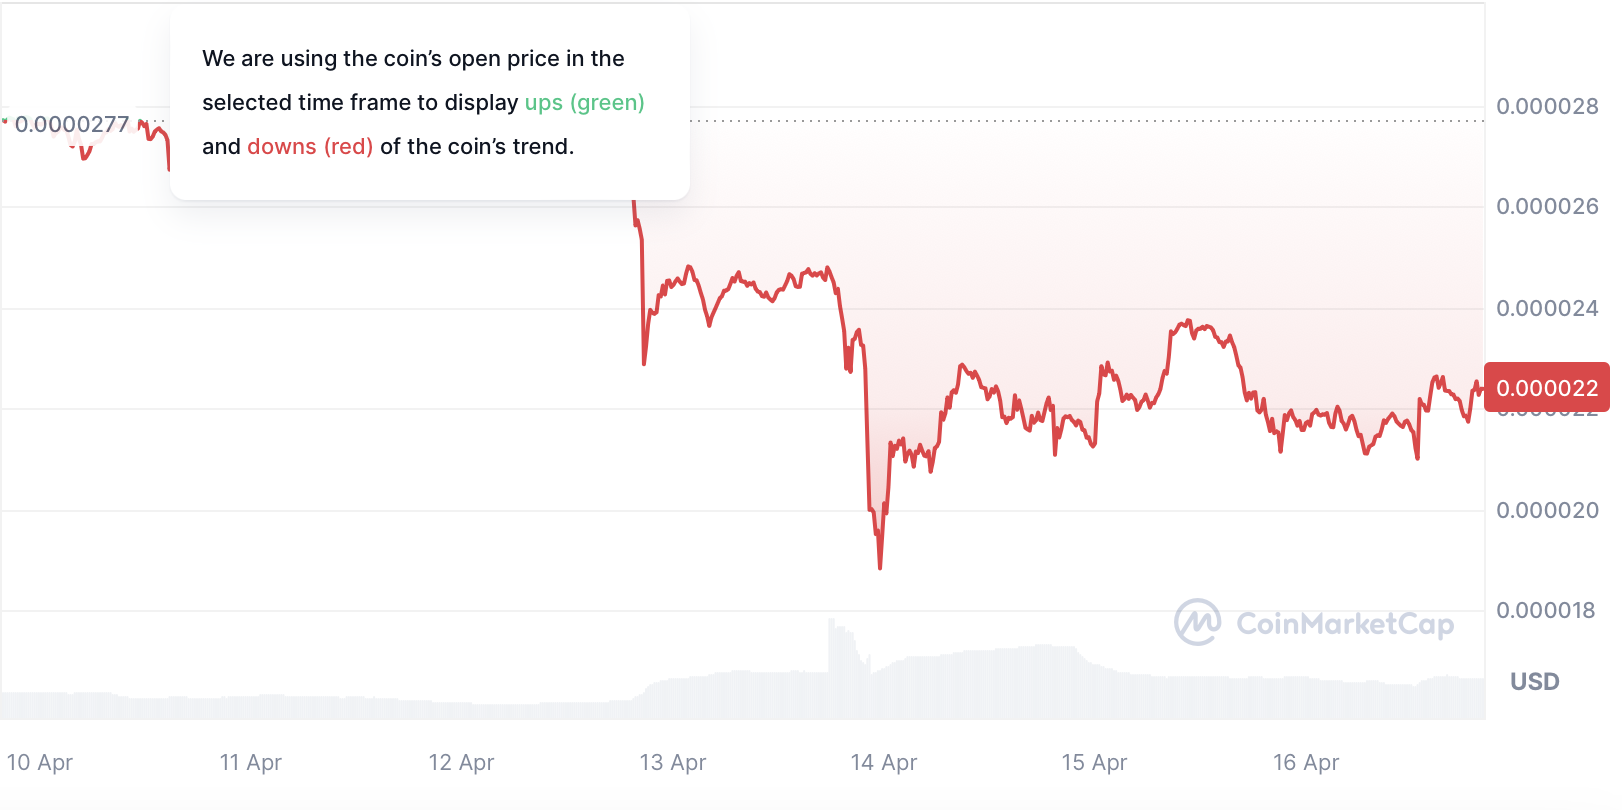Click the 0.000026 y-axis price label
Viewport: 1622px width, 810px height.
(1547, 206)
